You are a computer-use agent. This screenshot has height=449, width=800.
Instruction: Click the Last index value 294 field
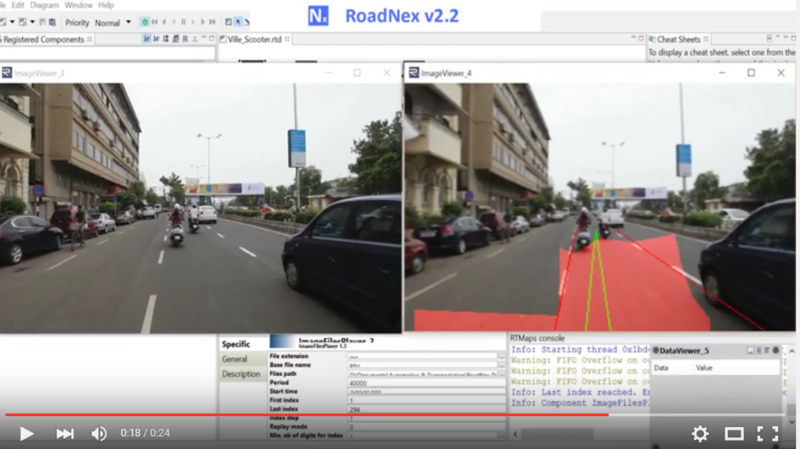coord(427,409)
